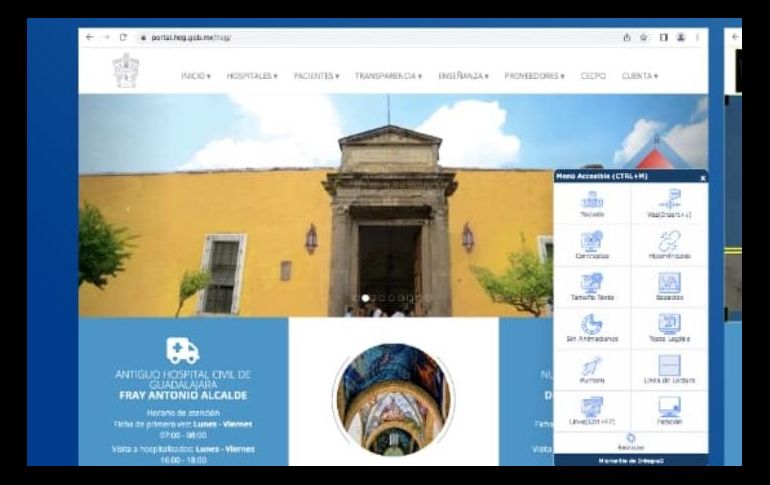Screen dimensions: 770x485
Task: Expand the PROVEEDORES dropdown menu
Action: pos(534,76)
